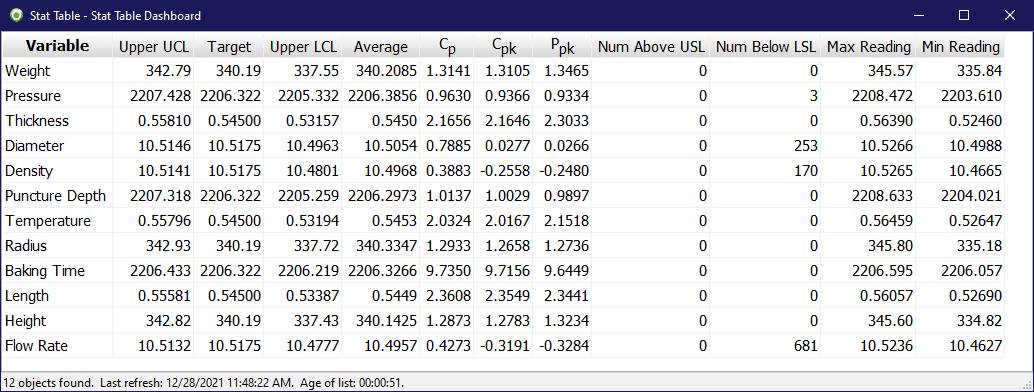Click the Average column header
Screen dimensions: 1034x392
380,47
